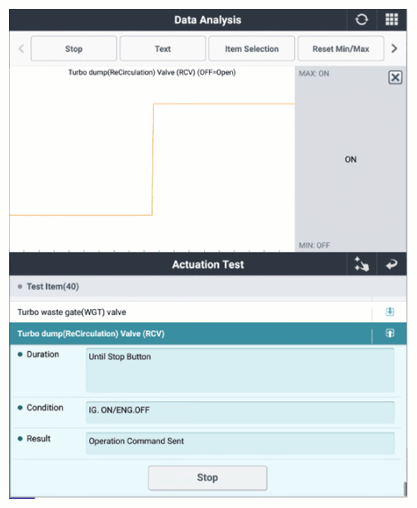This screenshot has height=508, width=417.
Task: Click the Duration field 'Until Stop Button'
Action: [240, 370]
